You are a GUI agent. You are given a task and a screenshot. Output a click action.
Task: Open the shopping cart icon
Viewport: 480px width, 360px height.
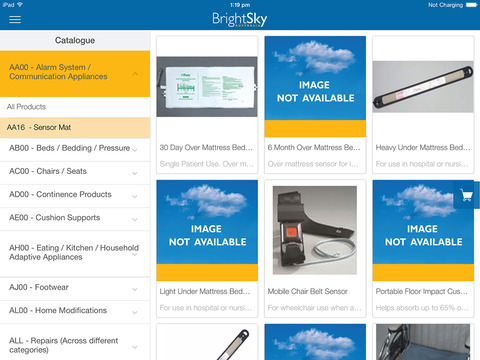coord(467,195)
